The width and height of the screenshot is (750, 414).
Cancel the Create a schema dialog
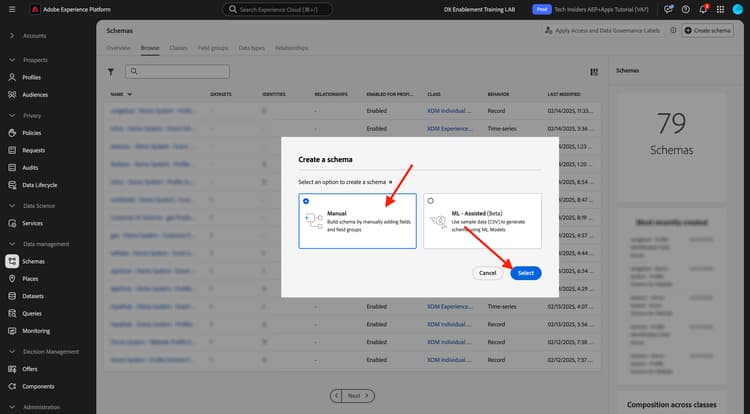487,273
